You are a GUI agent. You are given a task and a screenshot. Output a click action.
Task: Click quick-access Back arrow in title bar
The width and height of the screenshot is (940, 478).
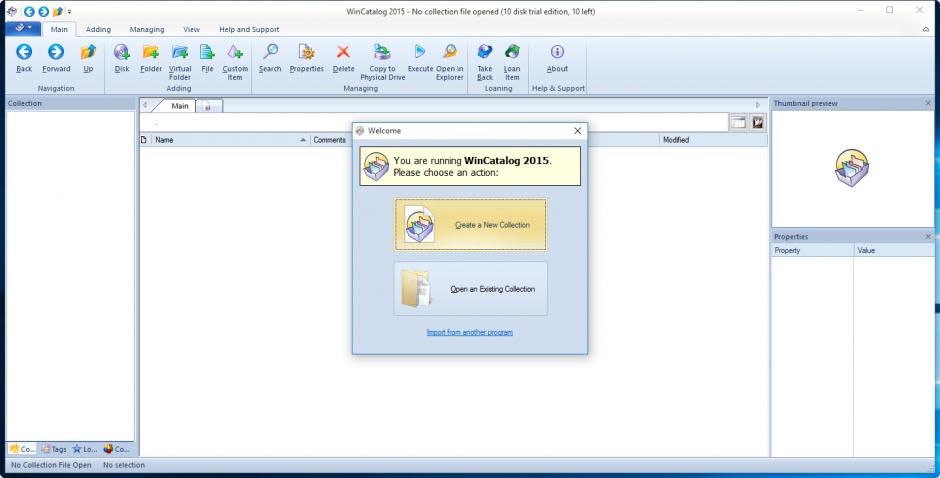[x=29, y=11]
